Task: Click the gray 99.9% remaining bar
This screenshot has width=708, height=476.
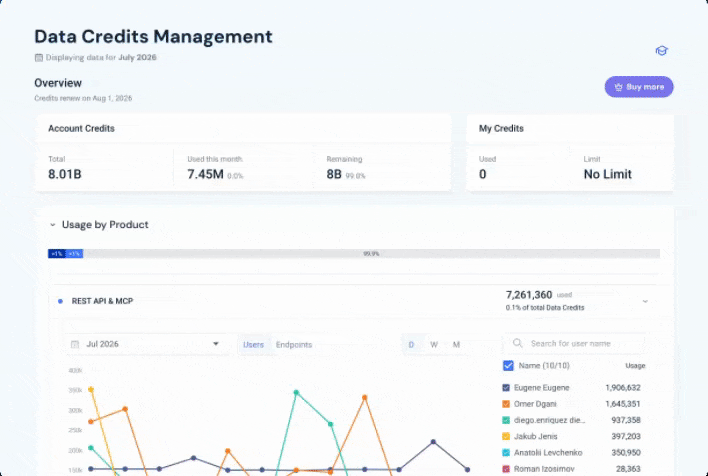Action: tap(371, 254)
